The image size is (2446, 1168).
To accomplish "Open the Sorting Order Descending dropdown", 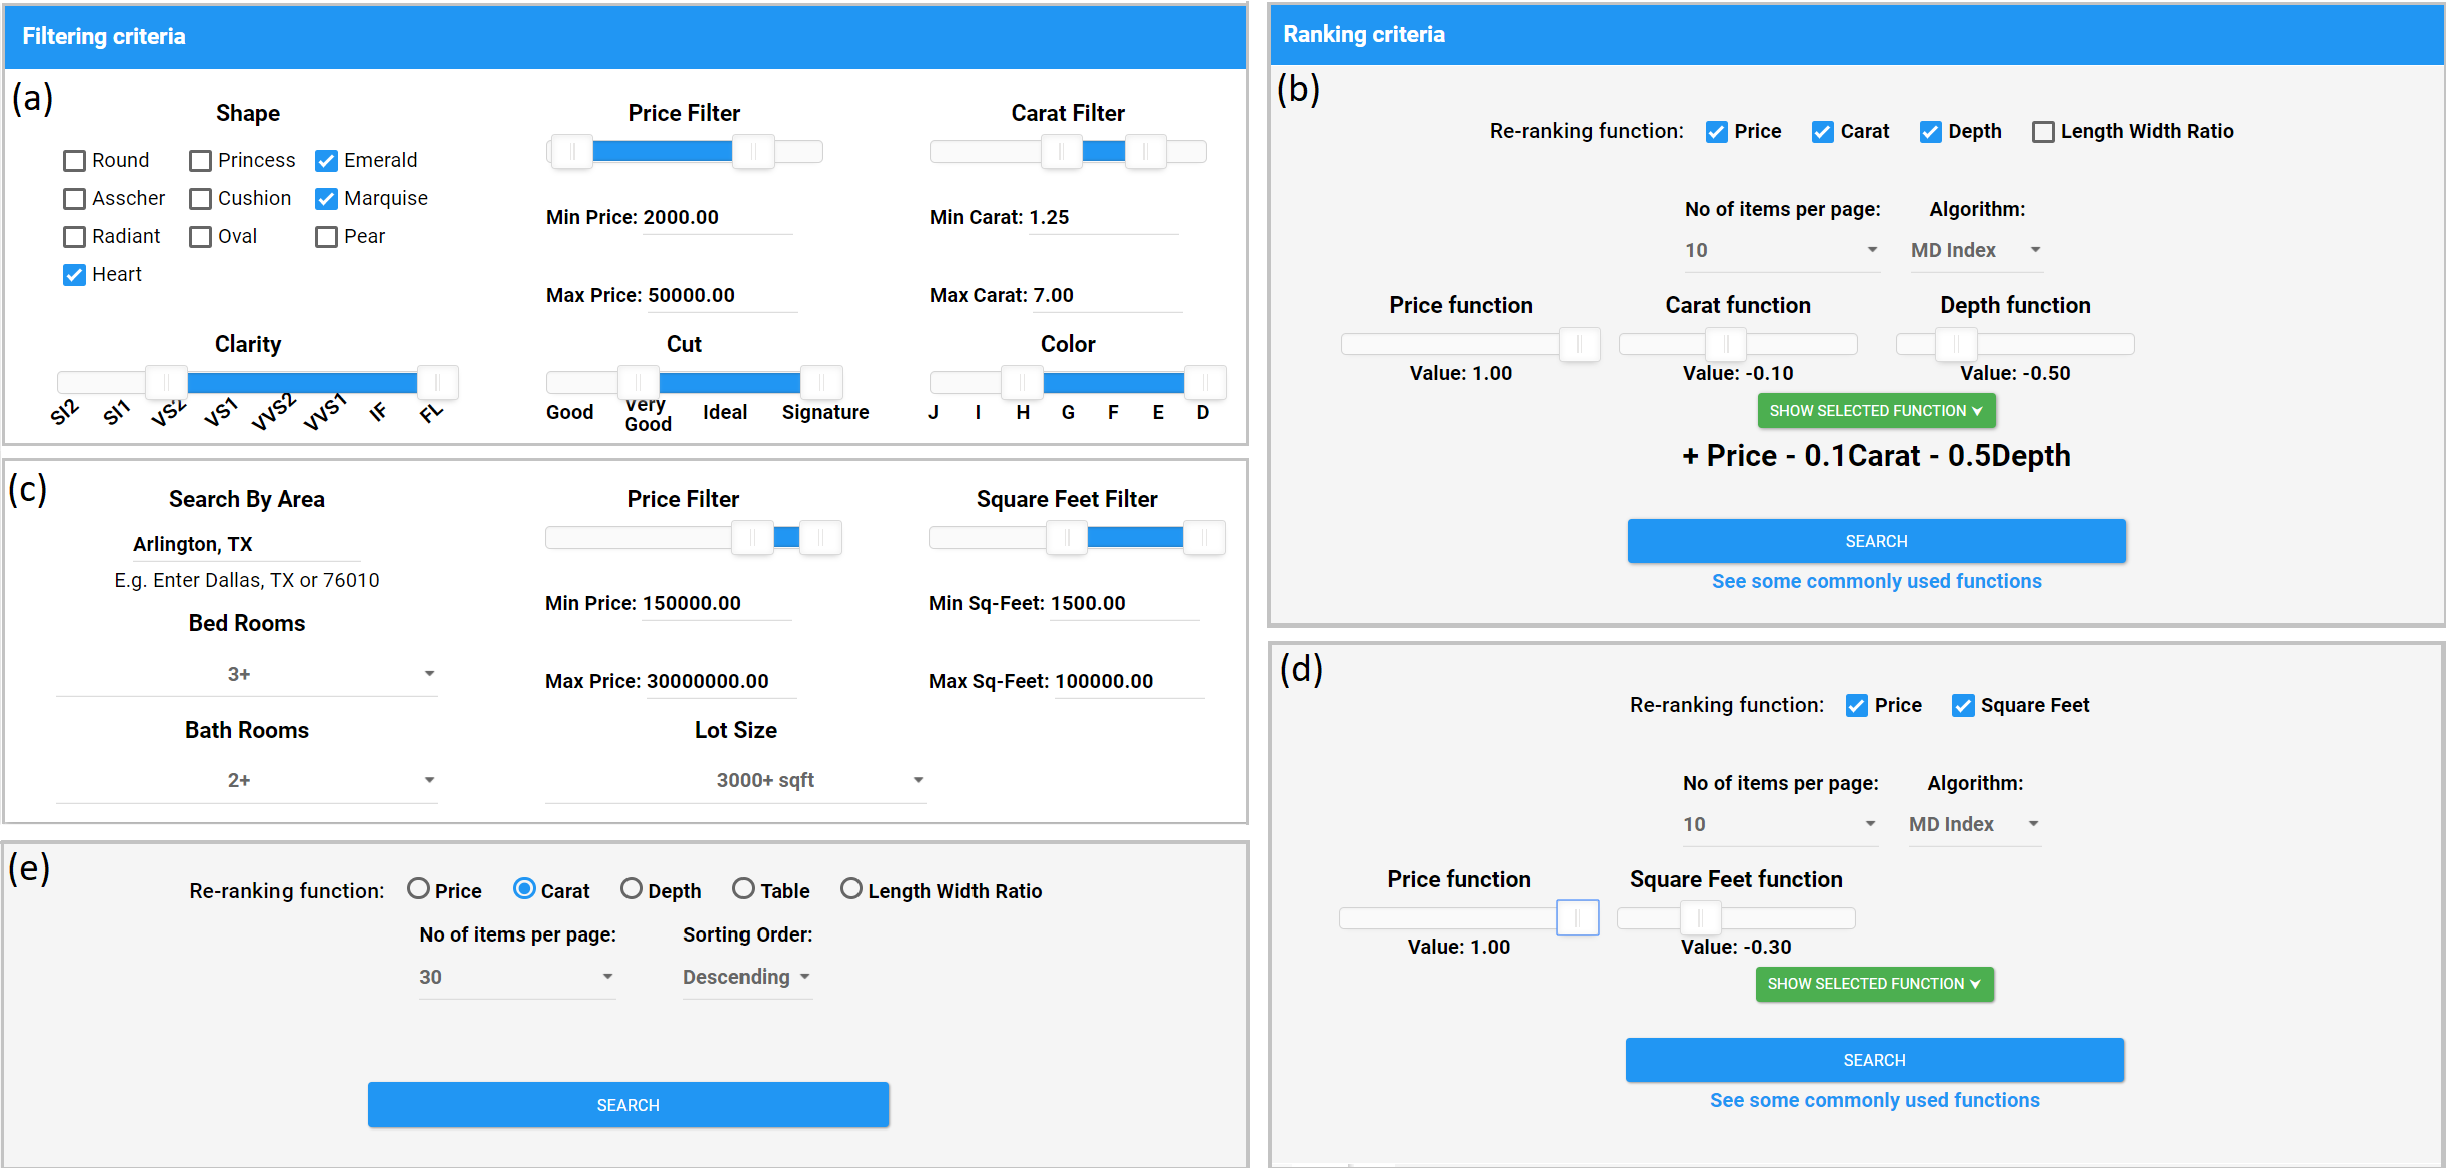I will 747,978.
